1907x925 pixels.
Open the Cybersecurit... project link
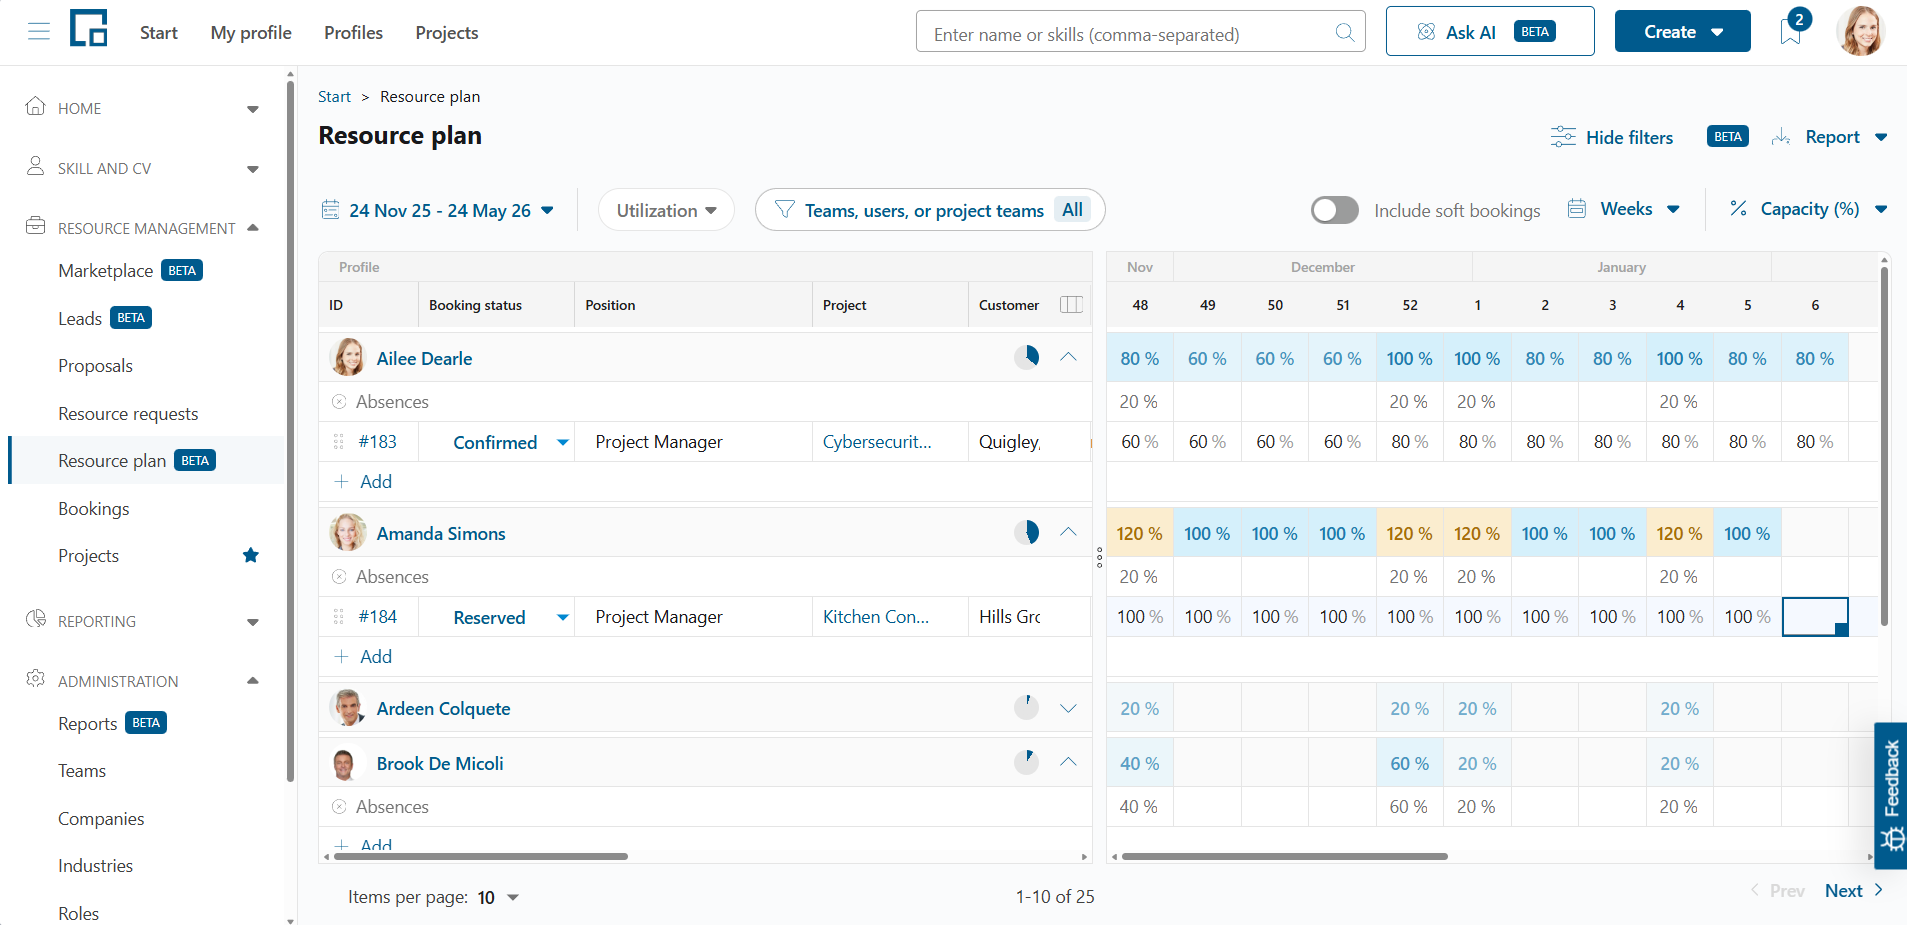[877, 442]
